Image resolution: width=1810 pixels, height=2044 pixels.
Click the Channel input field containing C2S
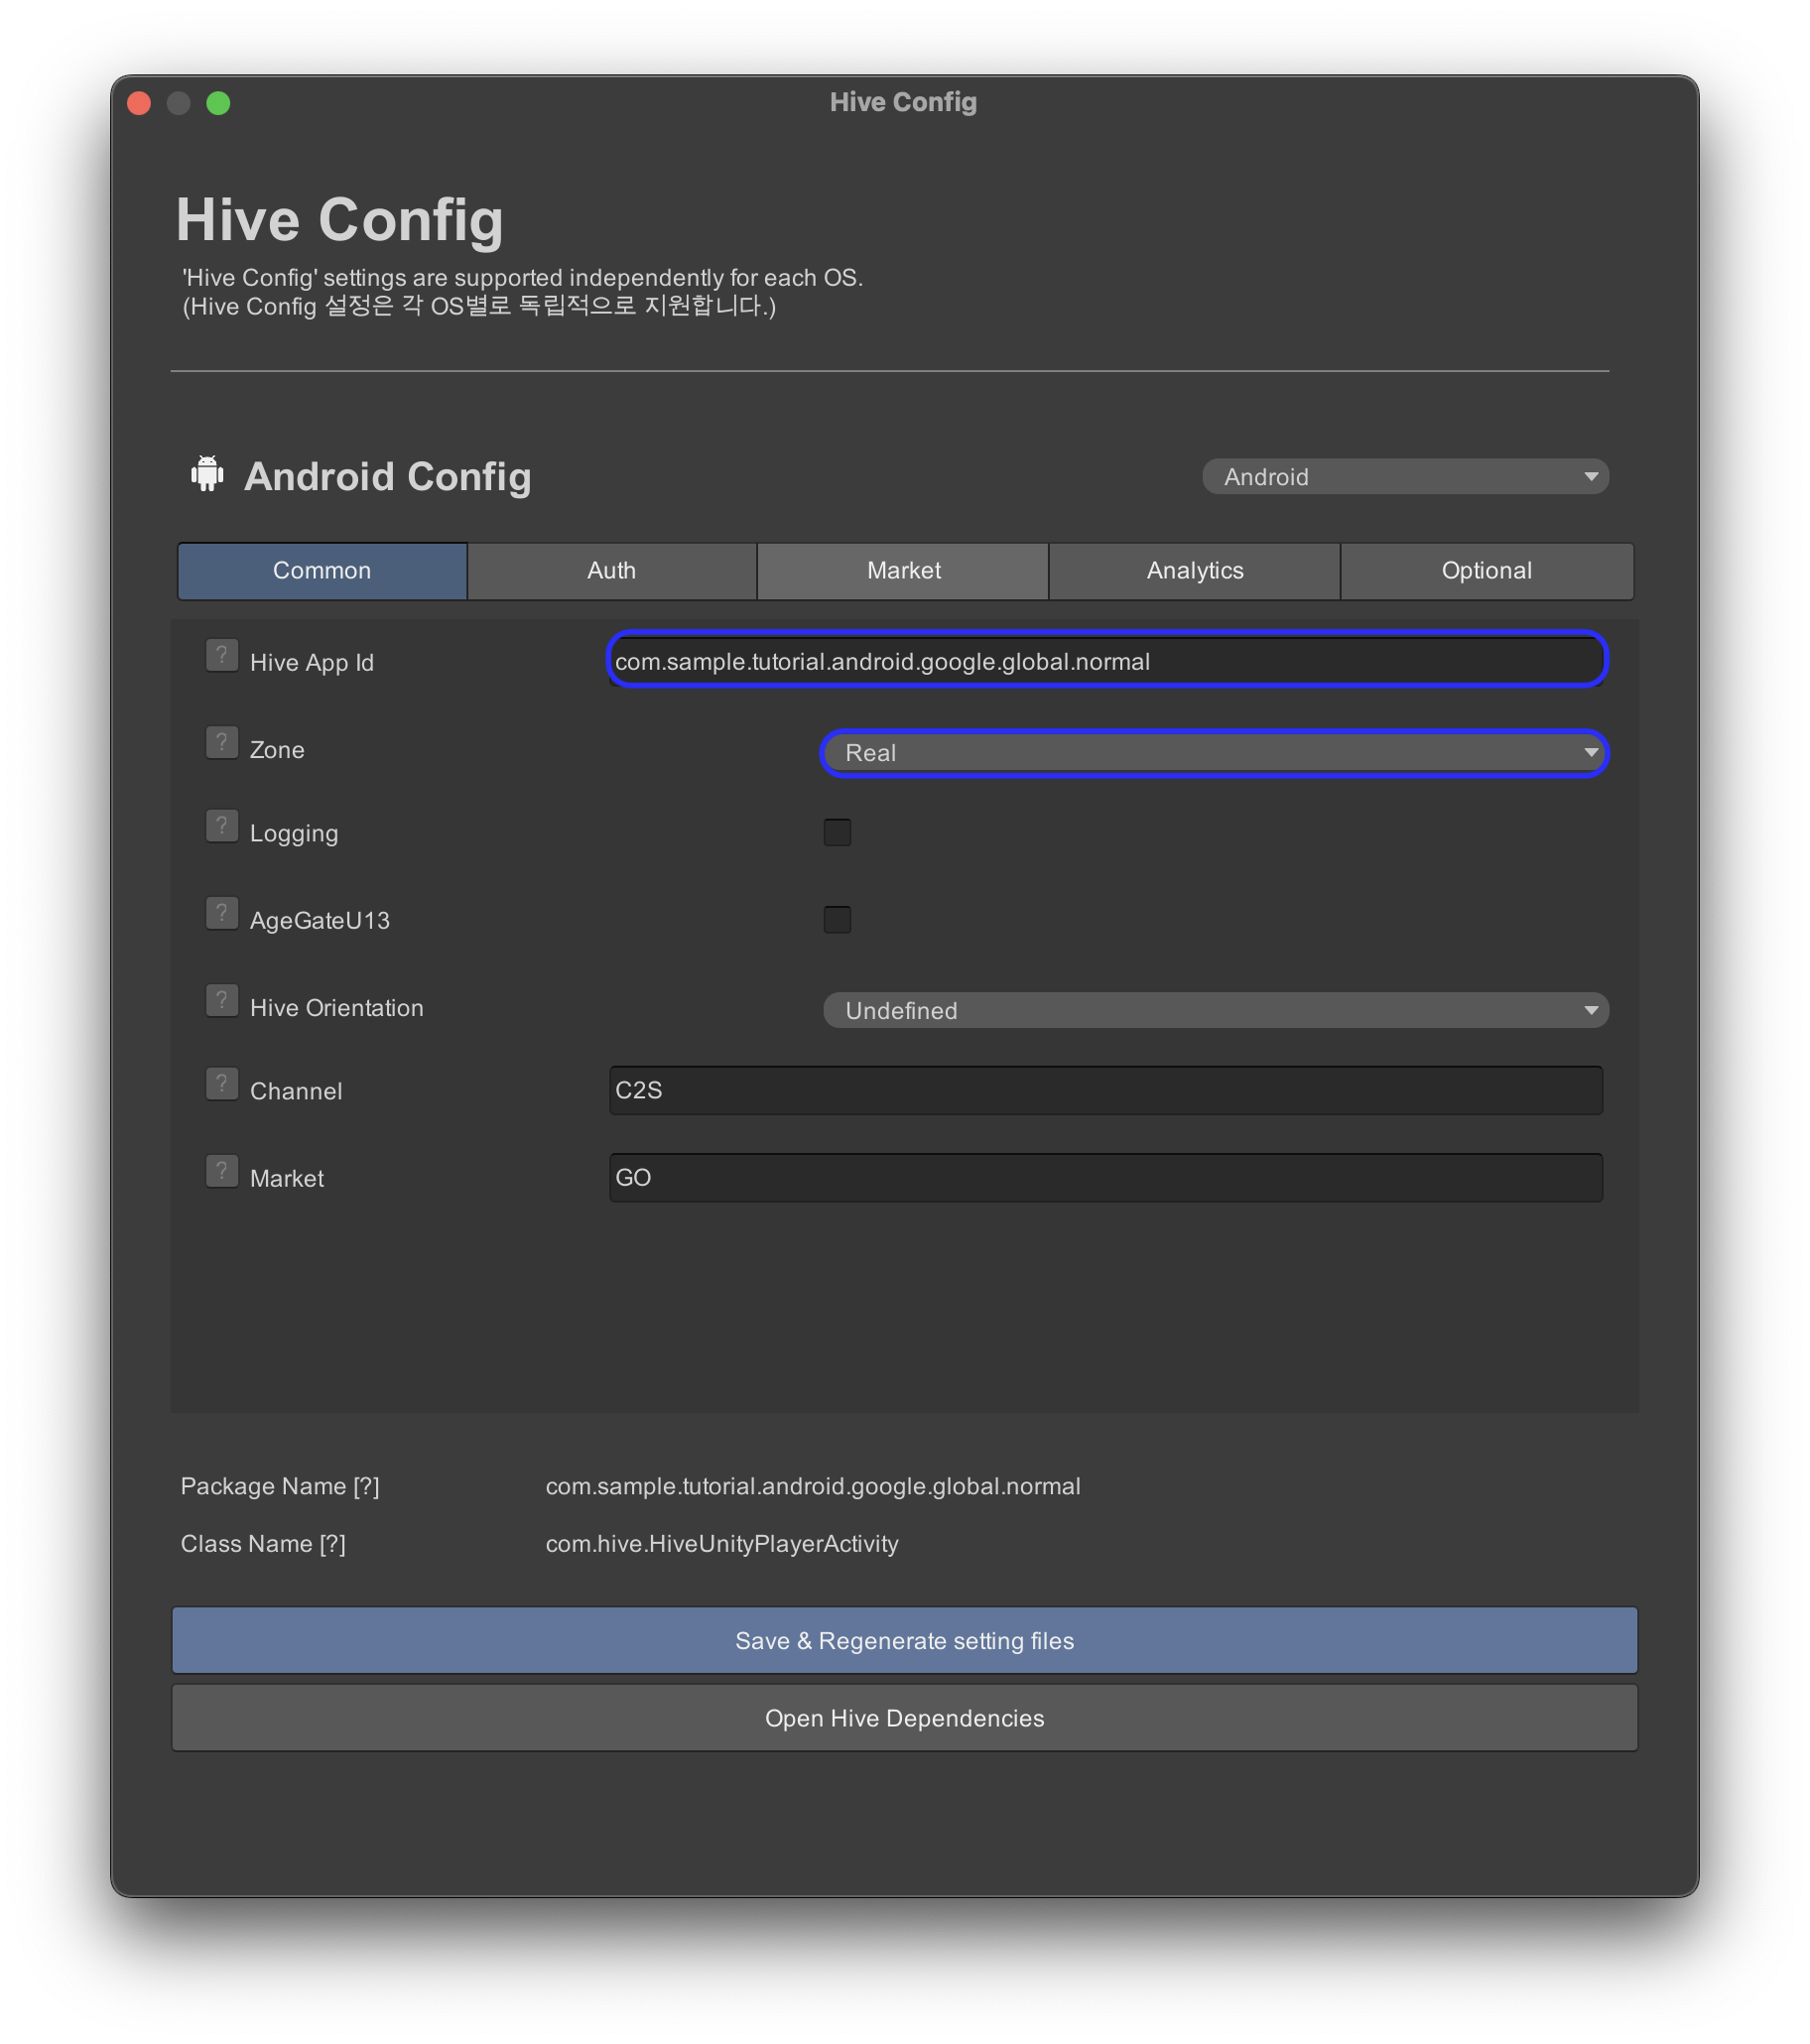(1105, 1090)
